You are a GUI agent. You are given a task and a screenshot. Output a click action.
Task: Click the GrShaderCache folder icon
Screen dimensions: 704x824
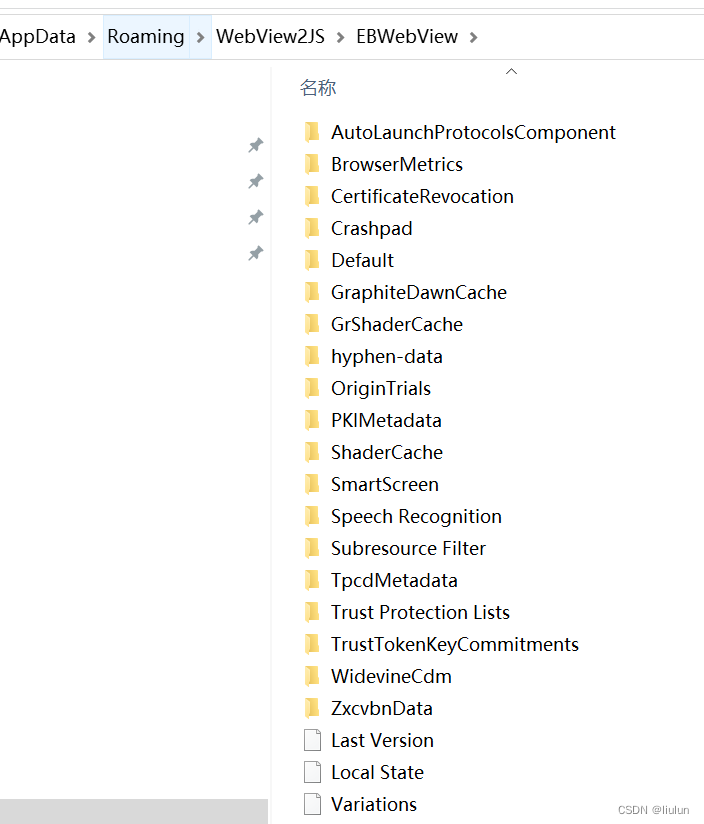pos(312,324)
